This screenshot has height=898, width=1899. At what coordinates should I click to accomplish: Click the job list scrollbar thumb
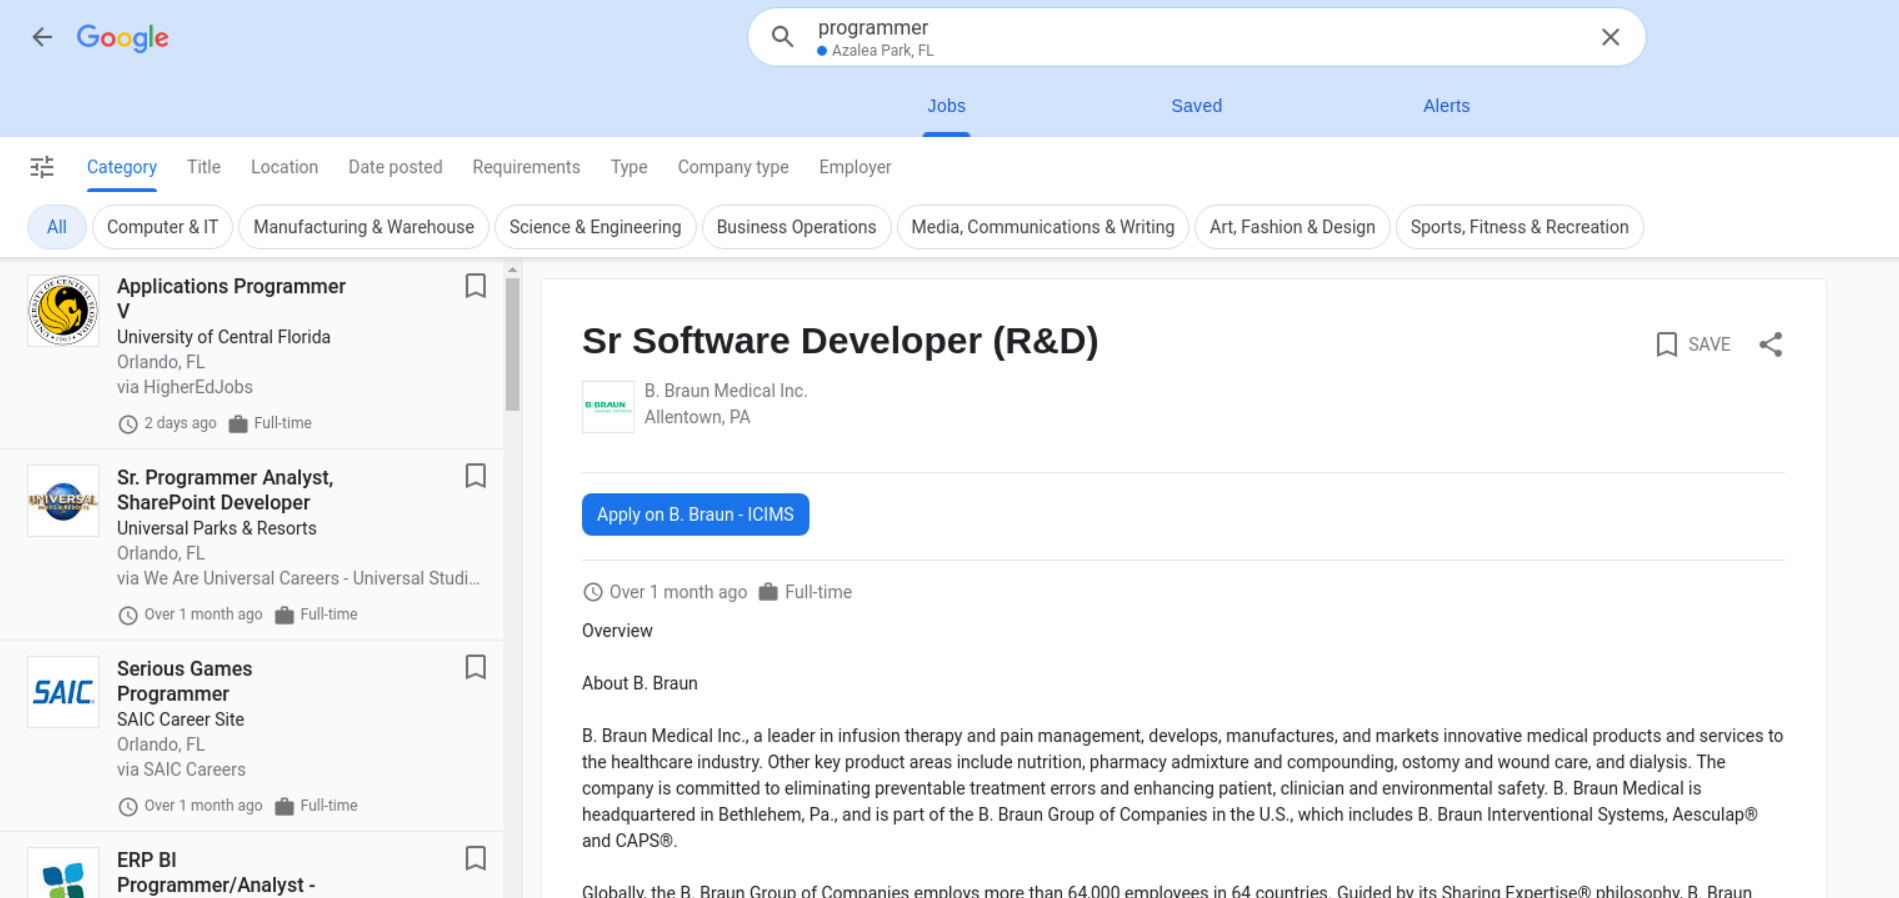[x=512, y=344]
